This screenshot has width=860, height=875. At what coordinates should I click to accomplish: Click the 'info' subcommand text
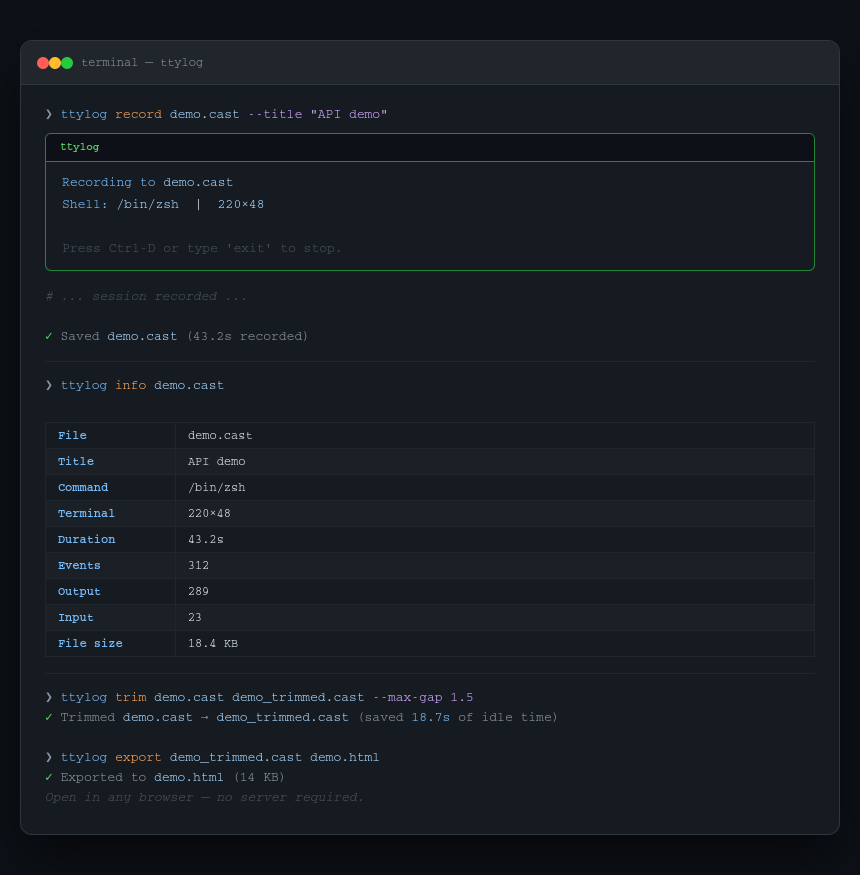131,385
